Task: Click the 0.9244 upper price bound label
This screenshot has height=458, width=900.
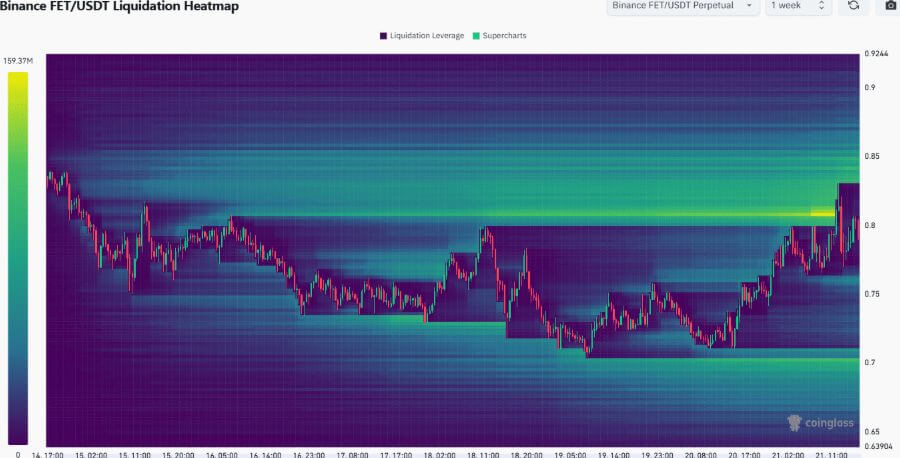Action: click(876, 54)
